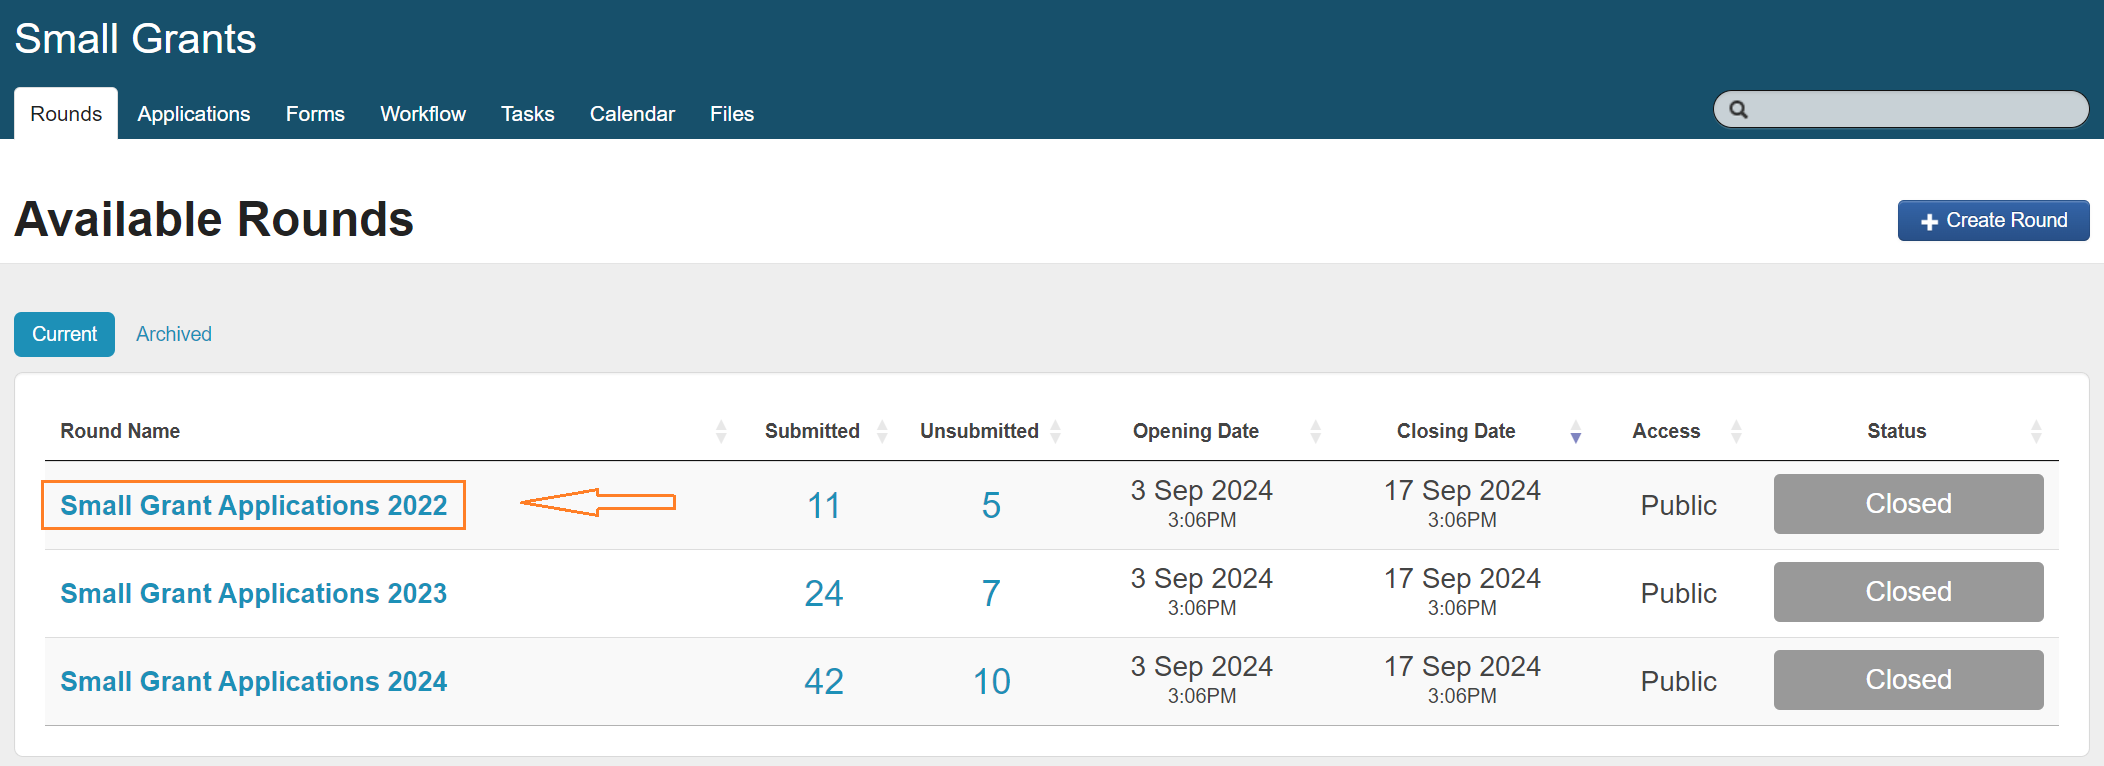The height and width of the screenshot is (766, 2104).
Task: Open Small Grant Applications 2024 round
Action: pos(254,681)
